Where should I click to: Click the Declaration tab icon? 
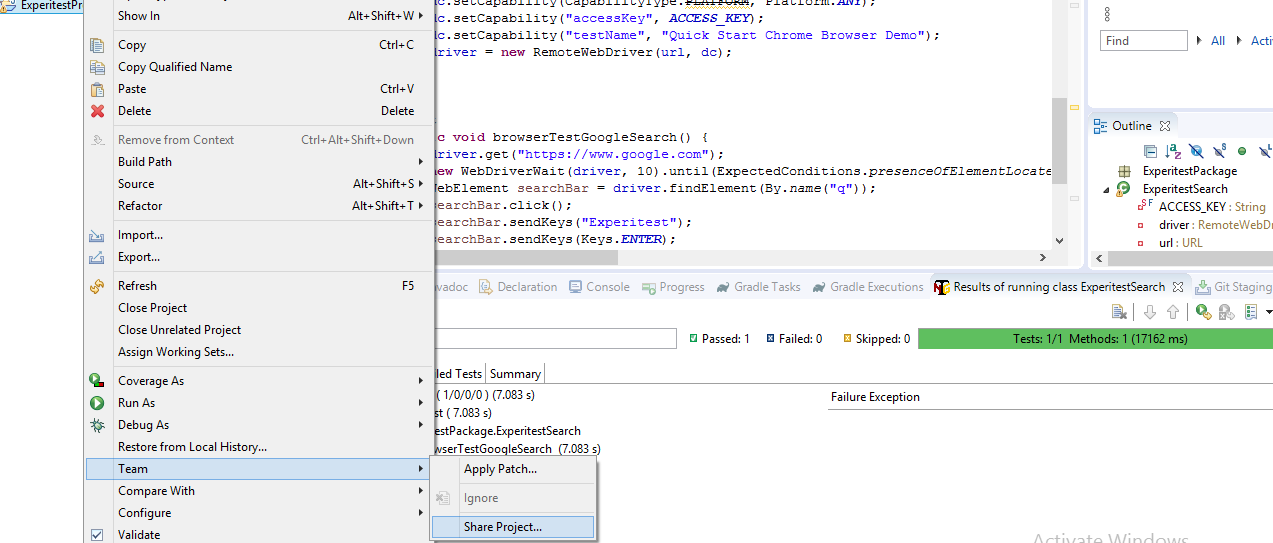(x=486, y=287)
